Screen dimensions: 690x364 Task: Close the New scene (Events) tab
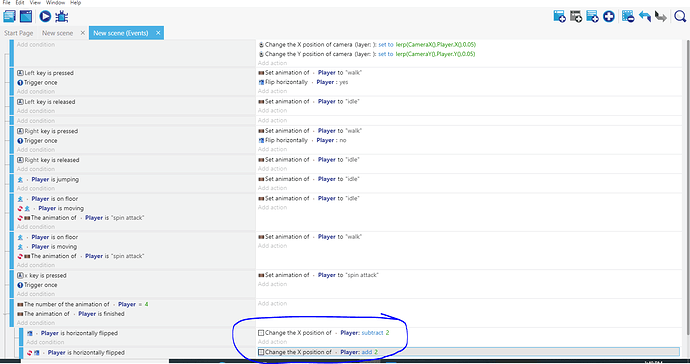[x=158, y=33]
